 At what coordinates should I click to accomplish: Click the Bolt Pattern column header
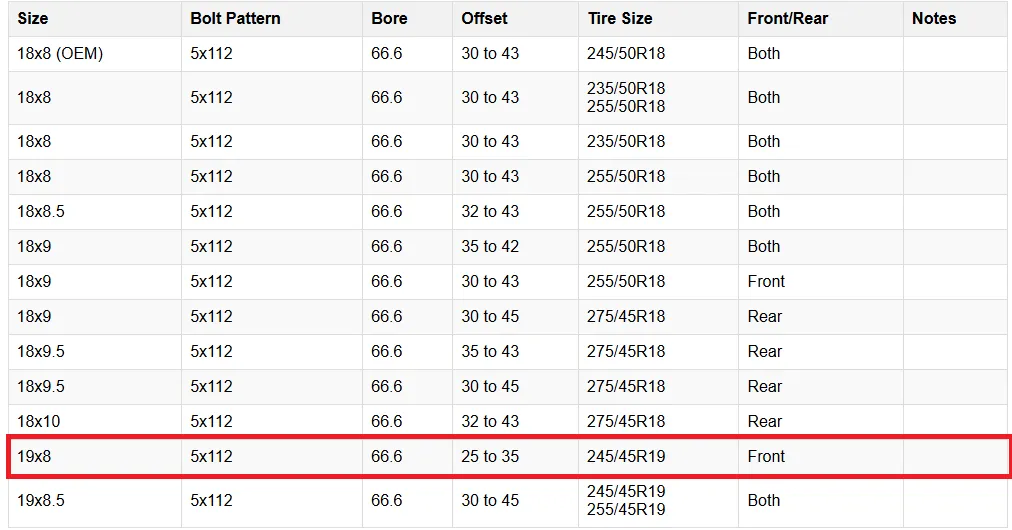[x=235, y=19]
